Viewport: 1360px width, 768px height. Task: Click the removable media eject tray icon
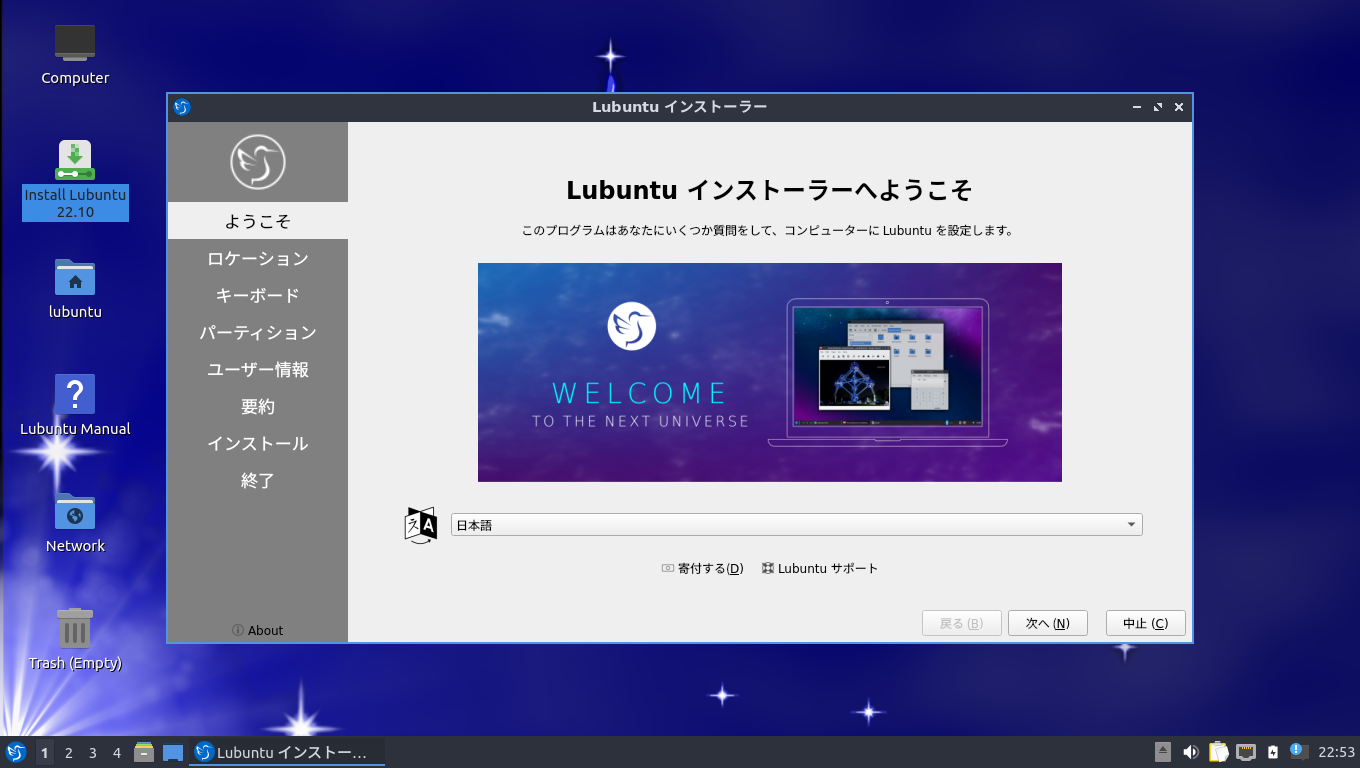click(1163, 752)
